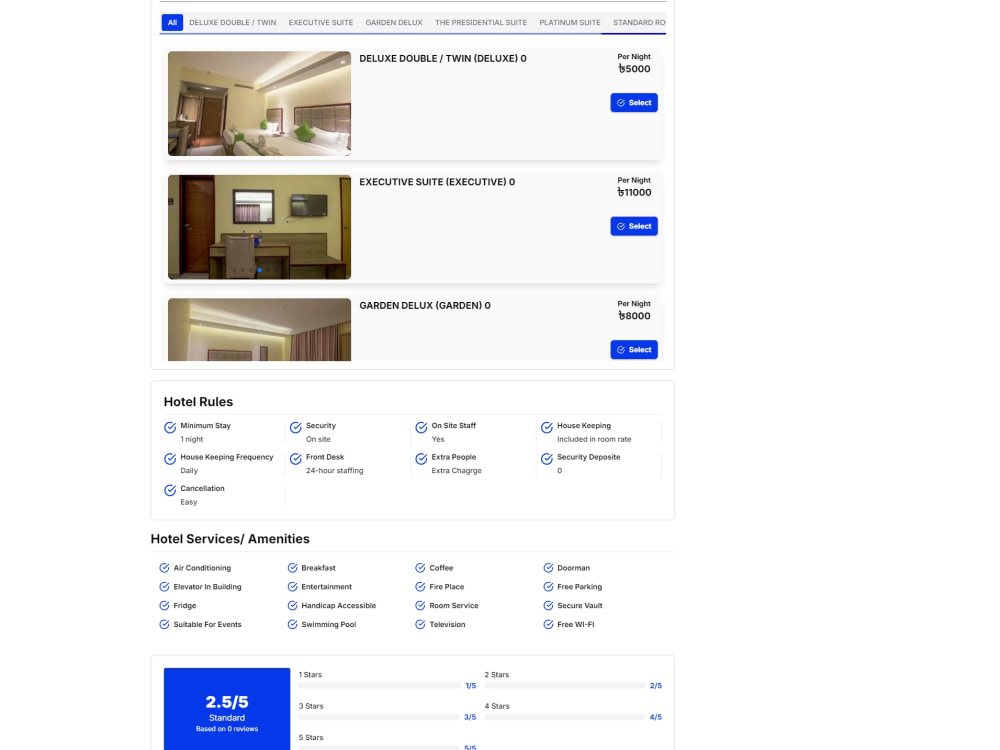Click the Extra People check icon

[422, 459]
